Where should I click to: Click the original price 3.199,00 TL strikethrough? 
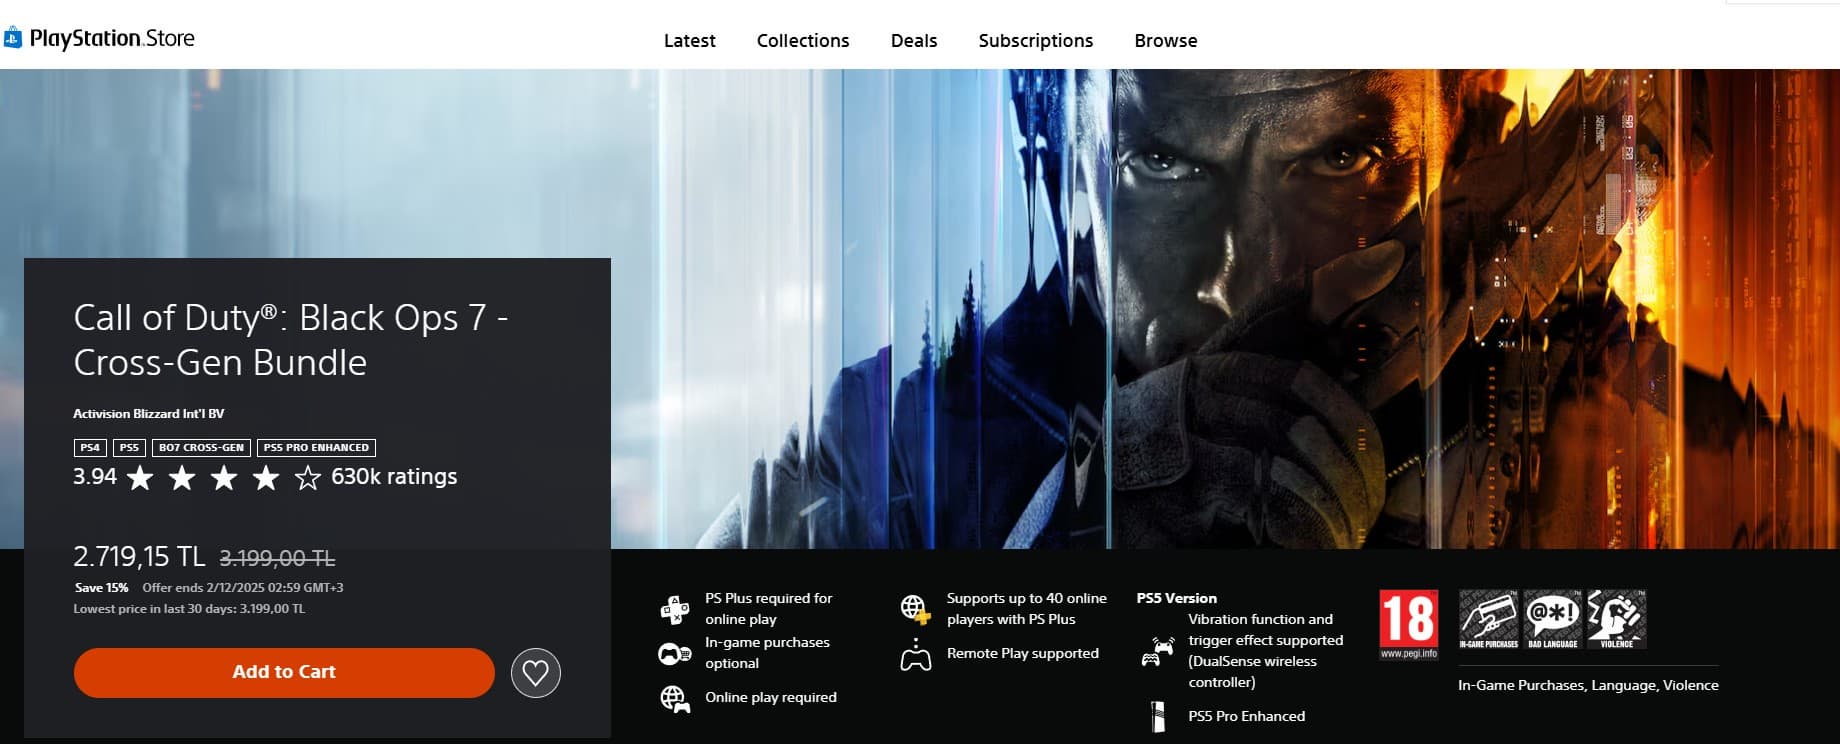(x=277, y=559)
